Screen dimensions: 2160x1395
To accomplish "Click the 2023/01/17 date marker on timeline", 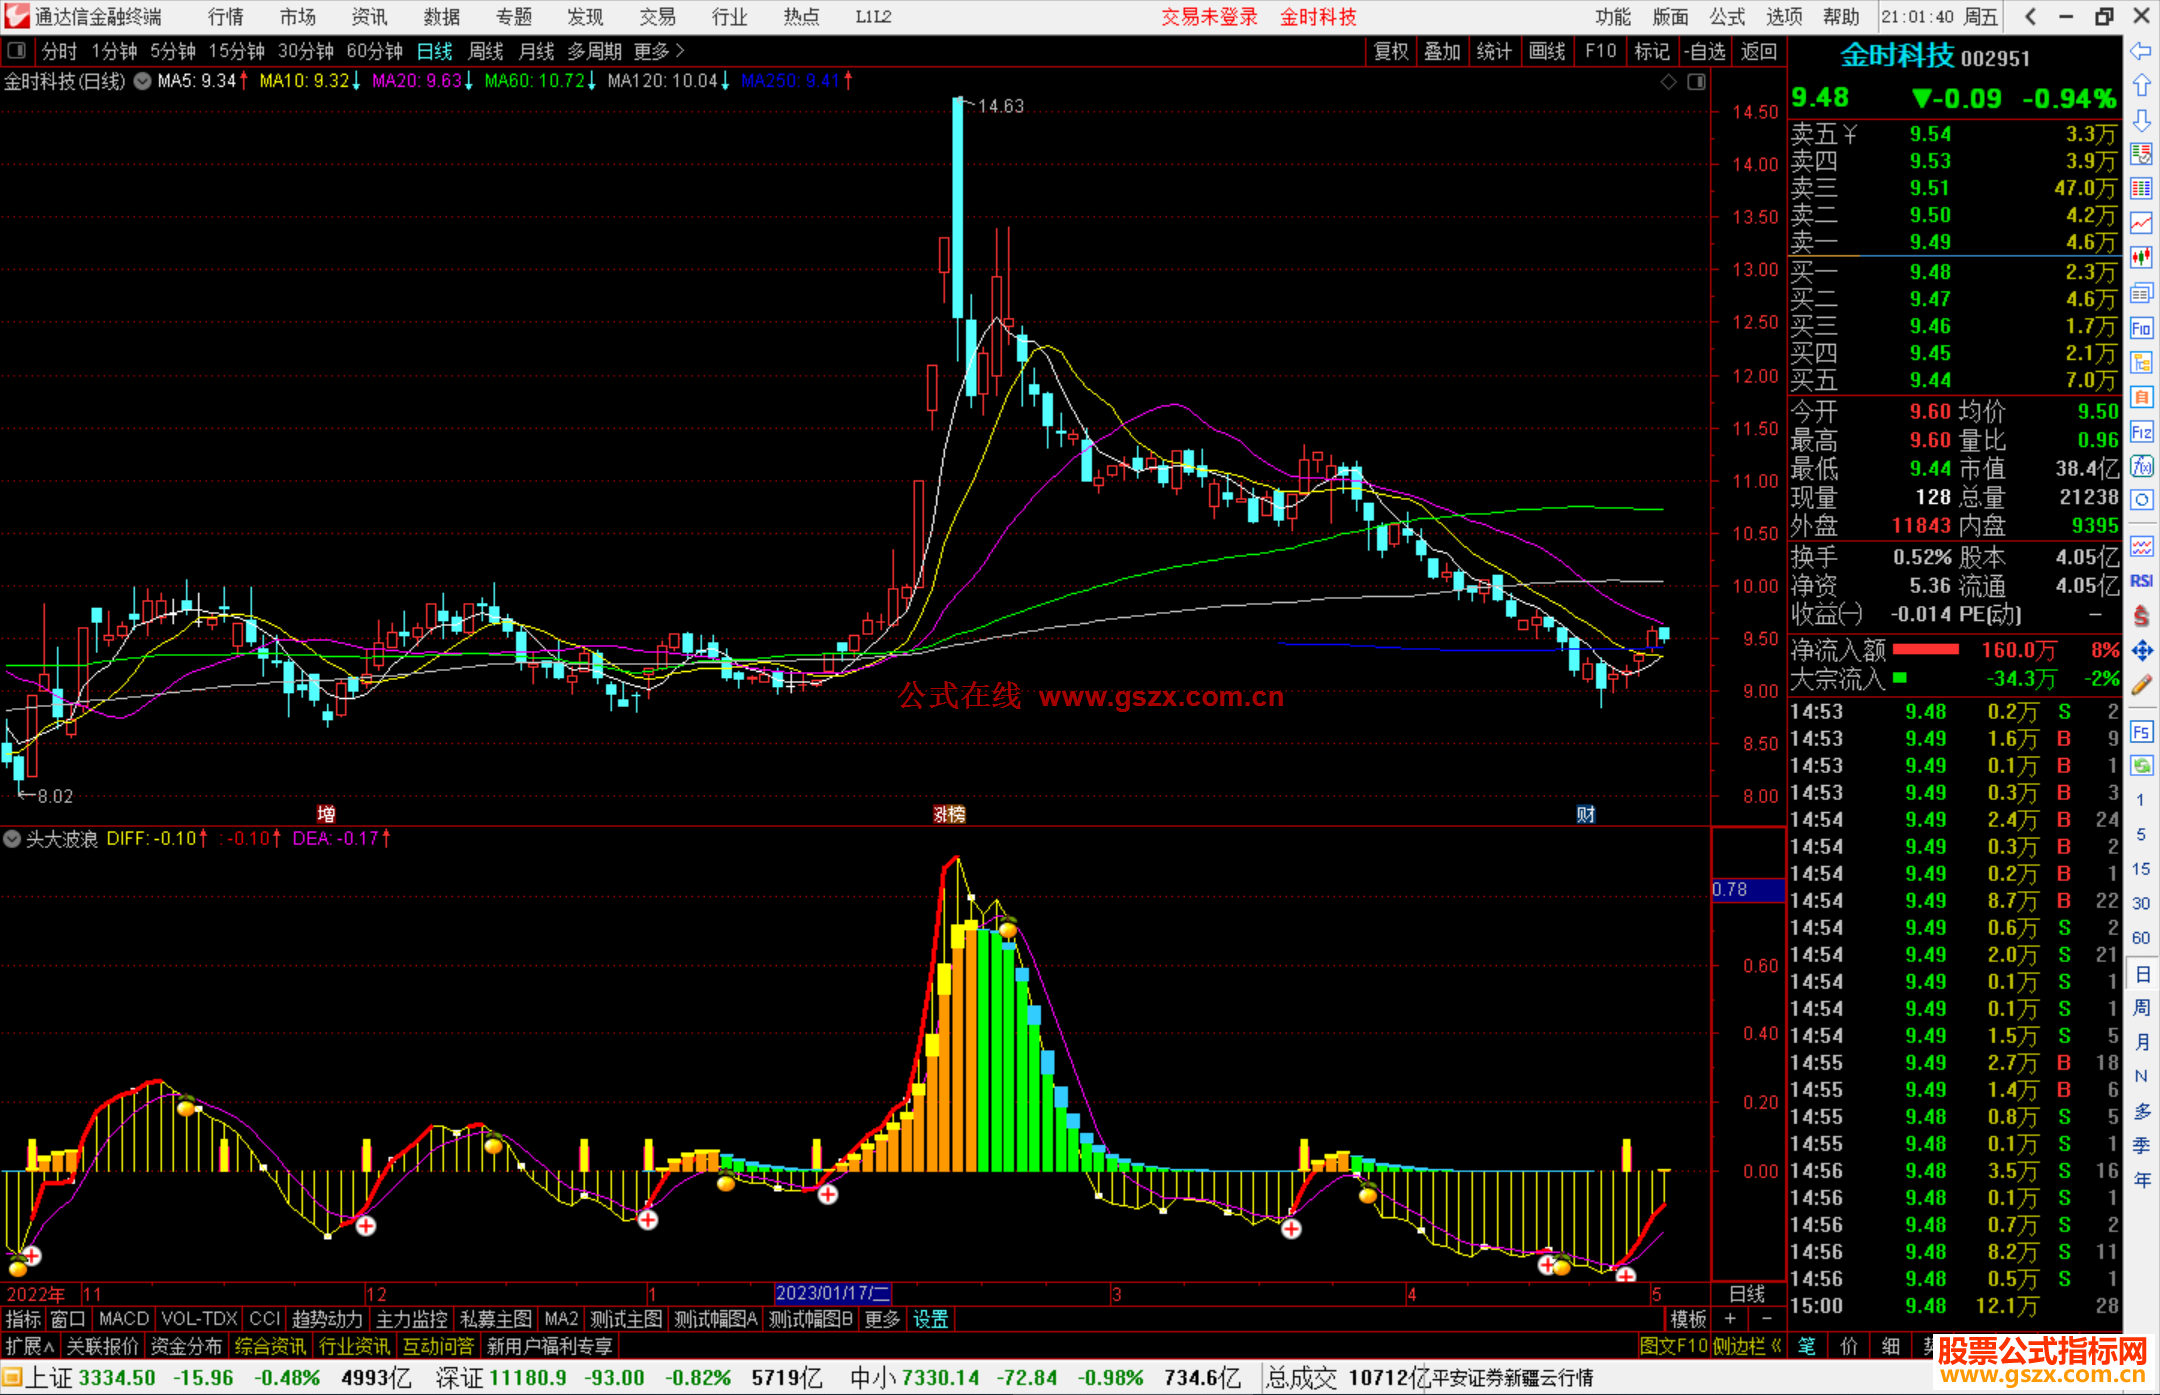I will (832, 1293).
